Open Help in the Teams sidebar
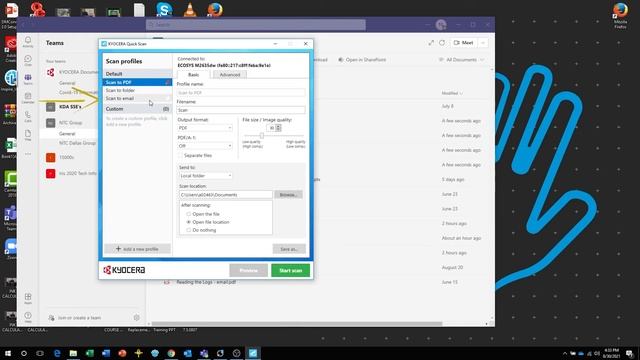Screen dimensions: 640x360 (28, 317)
